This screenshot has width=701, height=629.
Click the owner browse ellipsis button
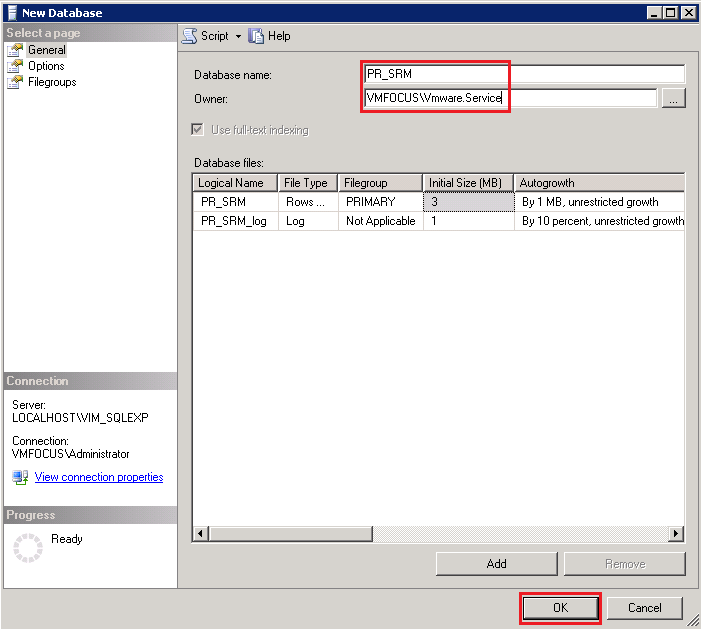(x=674, y=98)
